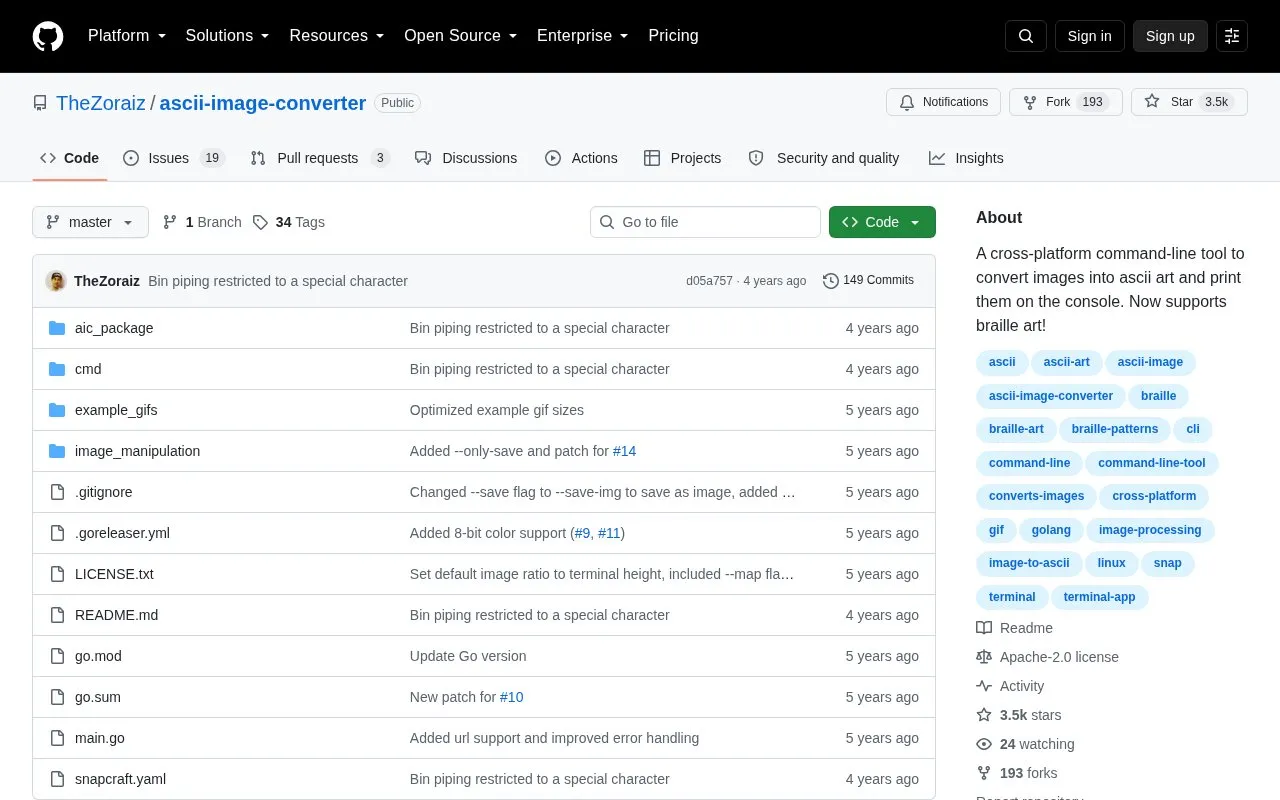Open issue link #14
The width and height of the screenshot is (1280, 800).
[x=624, y=451]
